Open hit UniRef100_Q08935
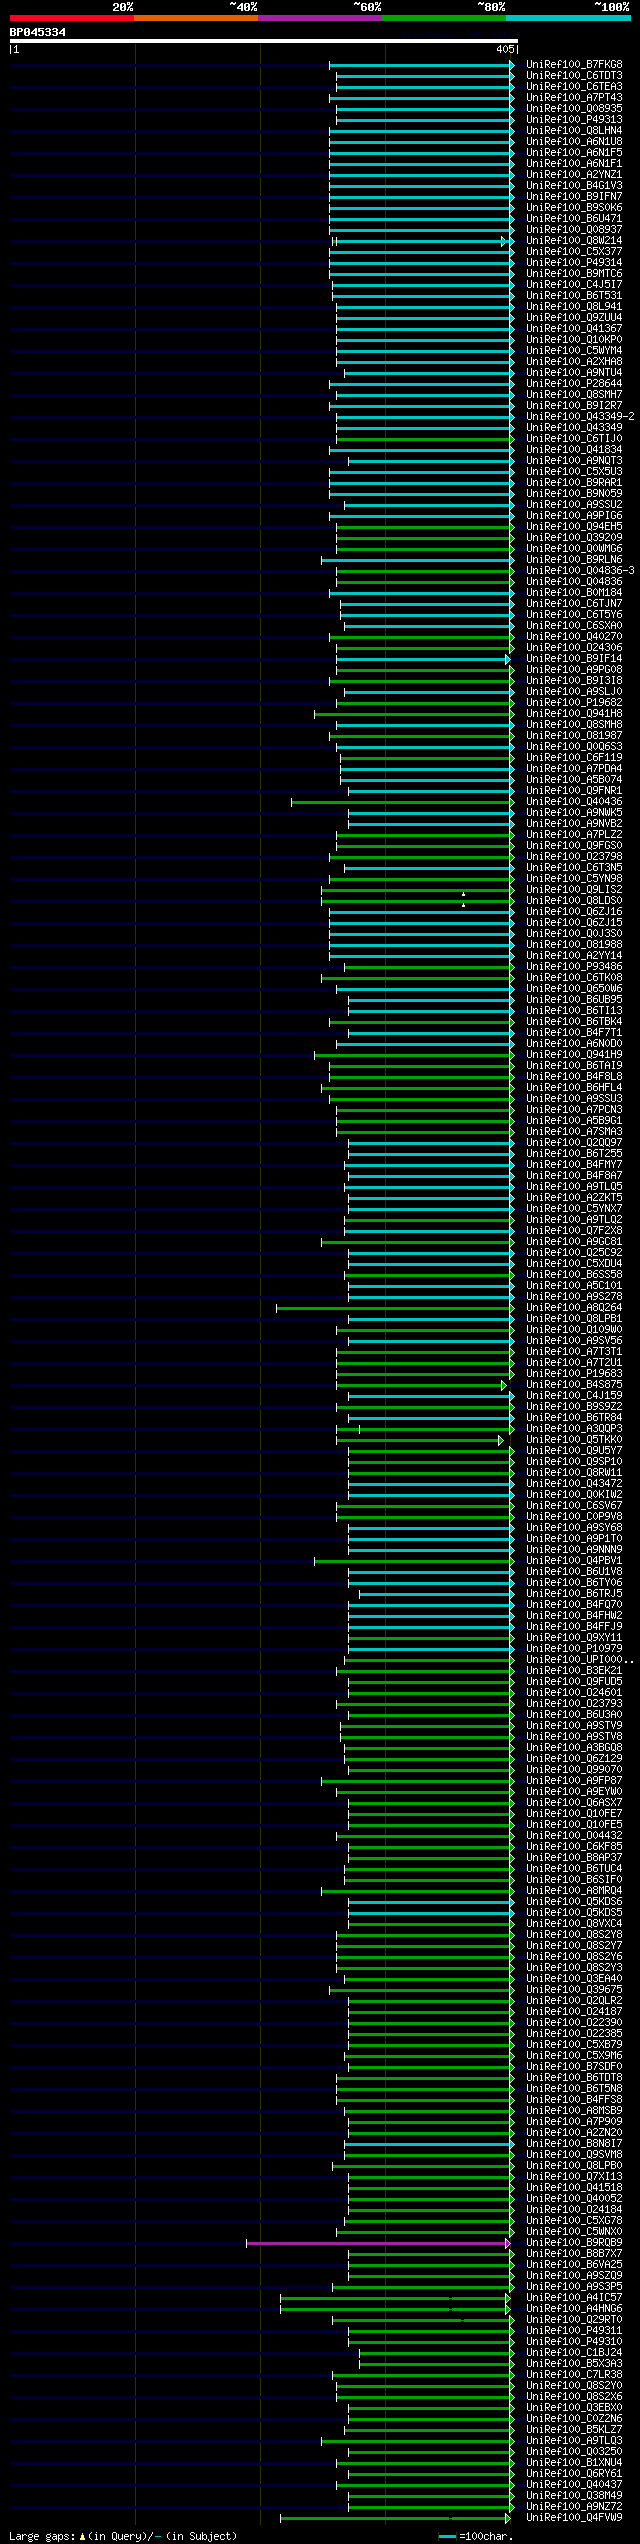The width and height of the screenshot is (640, 2544). pos(574,109)
